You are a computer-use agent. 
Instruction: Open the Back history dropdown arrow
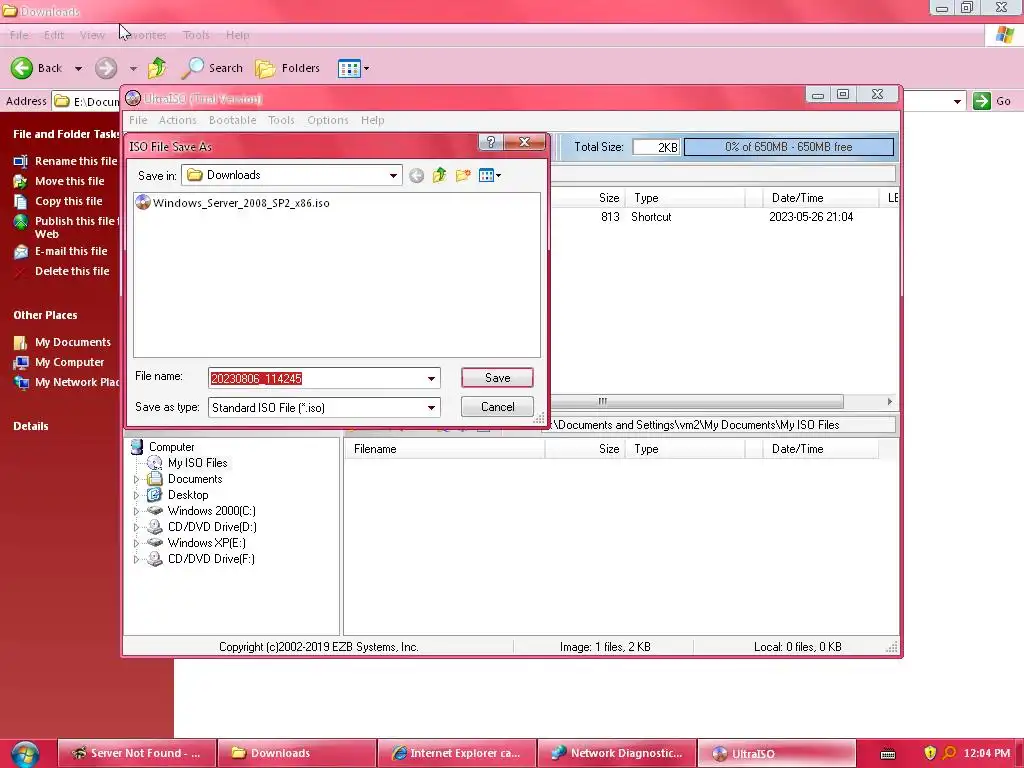tap(78, 69)
